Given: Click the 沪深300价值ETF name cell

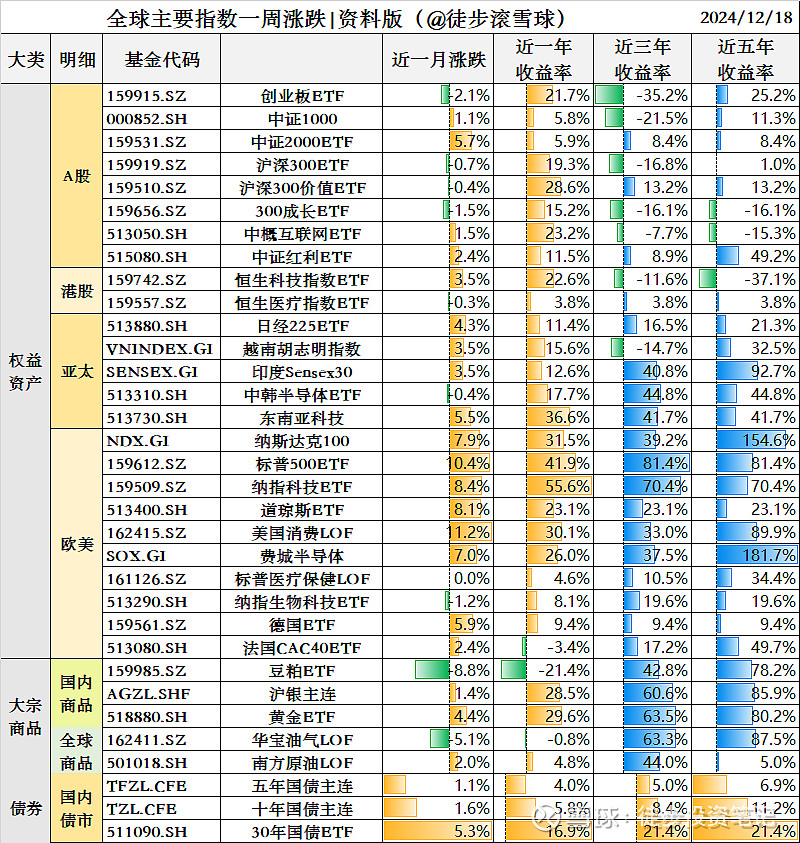Looking at the screenshot, I should (302, 188).
